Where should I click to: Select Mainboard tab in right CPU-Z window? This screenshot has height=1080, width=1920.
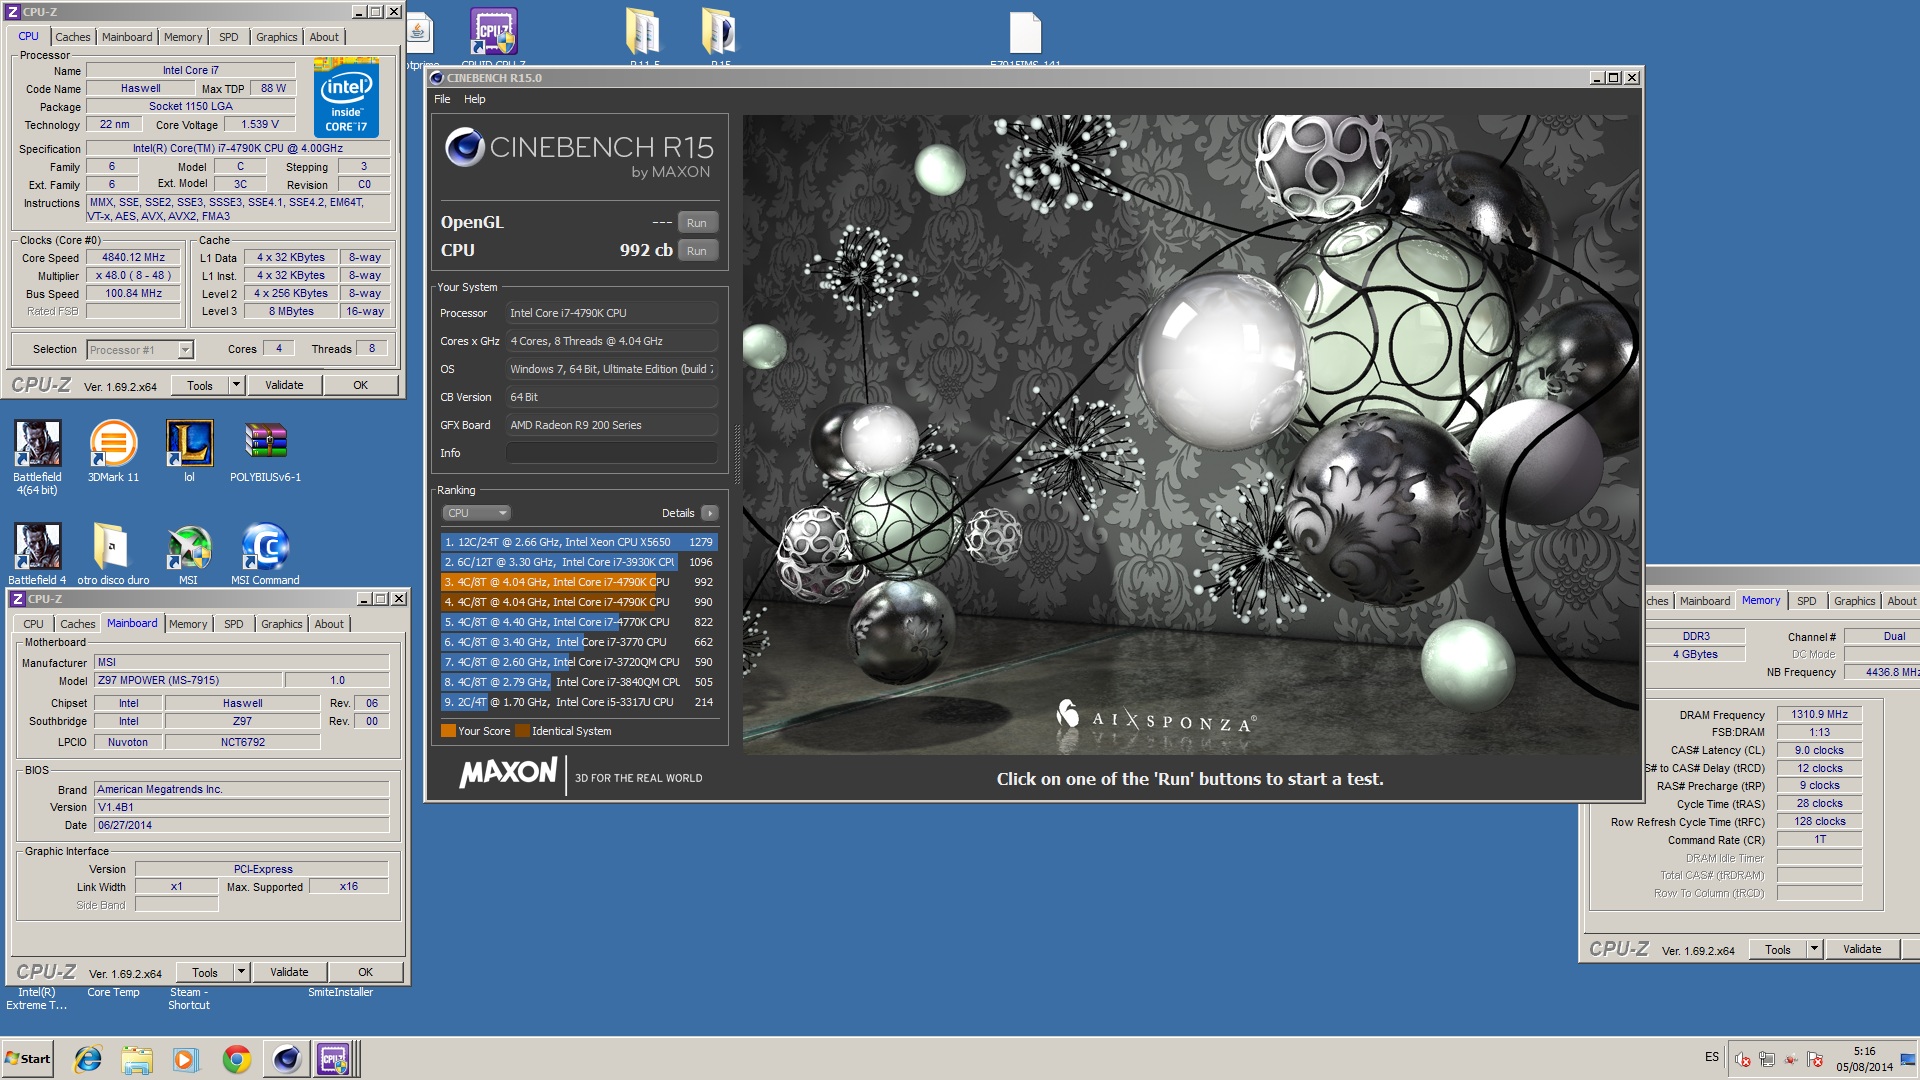click(1704, 601)
